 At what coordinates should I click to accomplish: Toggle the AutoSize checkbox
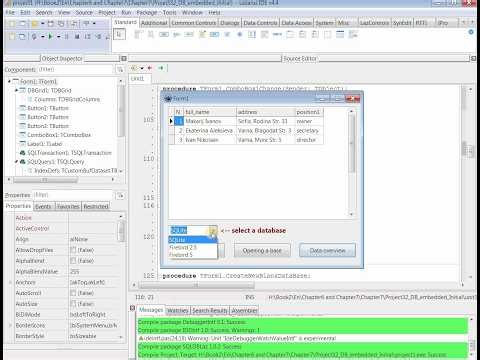[73, 304]
